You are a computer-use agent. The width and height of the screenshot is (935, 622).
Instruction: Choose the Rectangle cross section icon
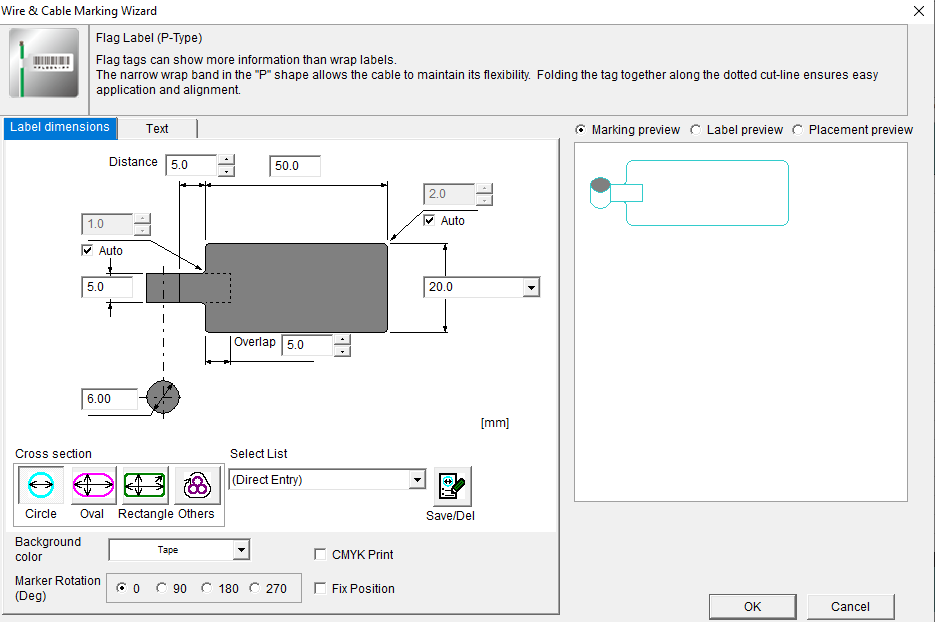click(x=145, y=486)
